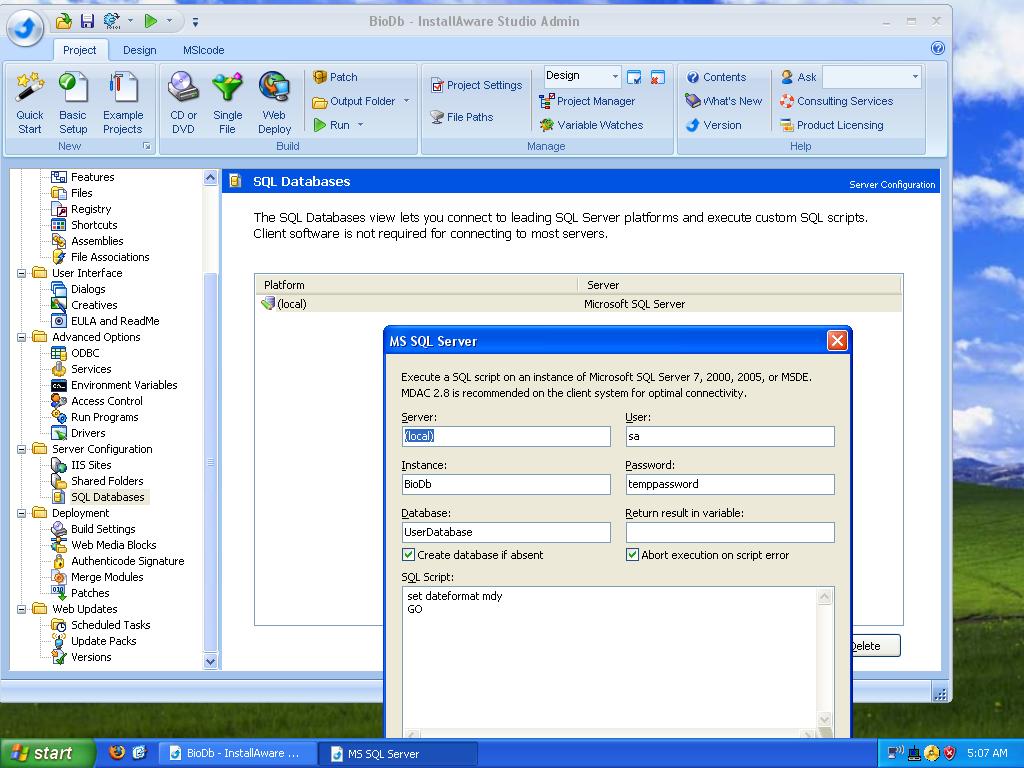Click inside the SQL Script text area
Screen dimensions: 1024x768
[x=610, y=660]
